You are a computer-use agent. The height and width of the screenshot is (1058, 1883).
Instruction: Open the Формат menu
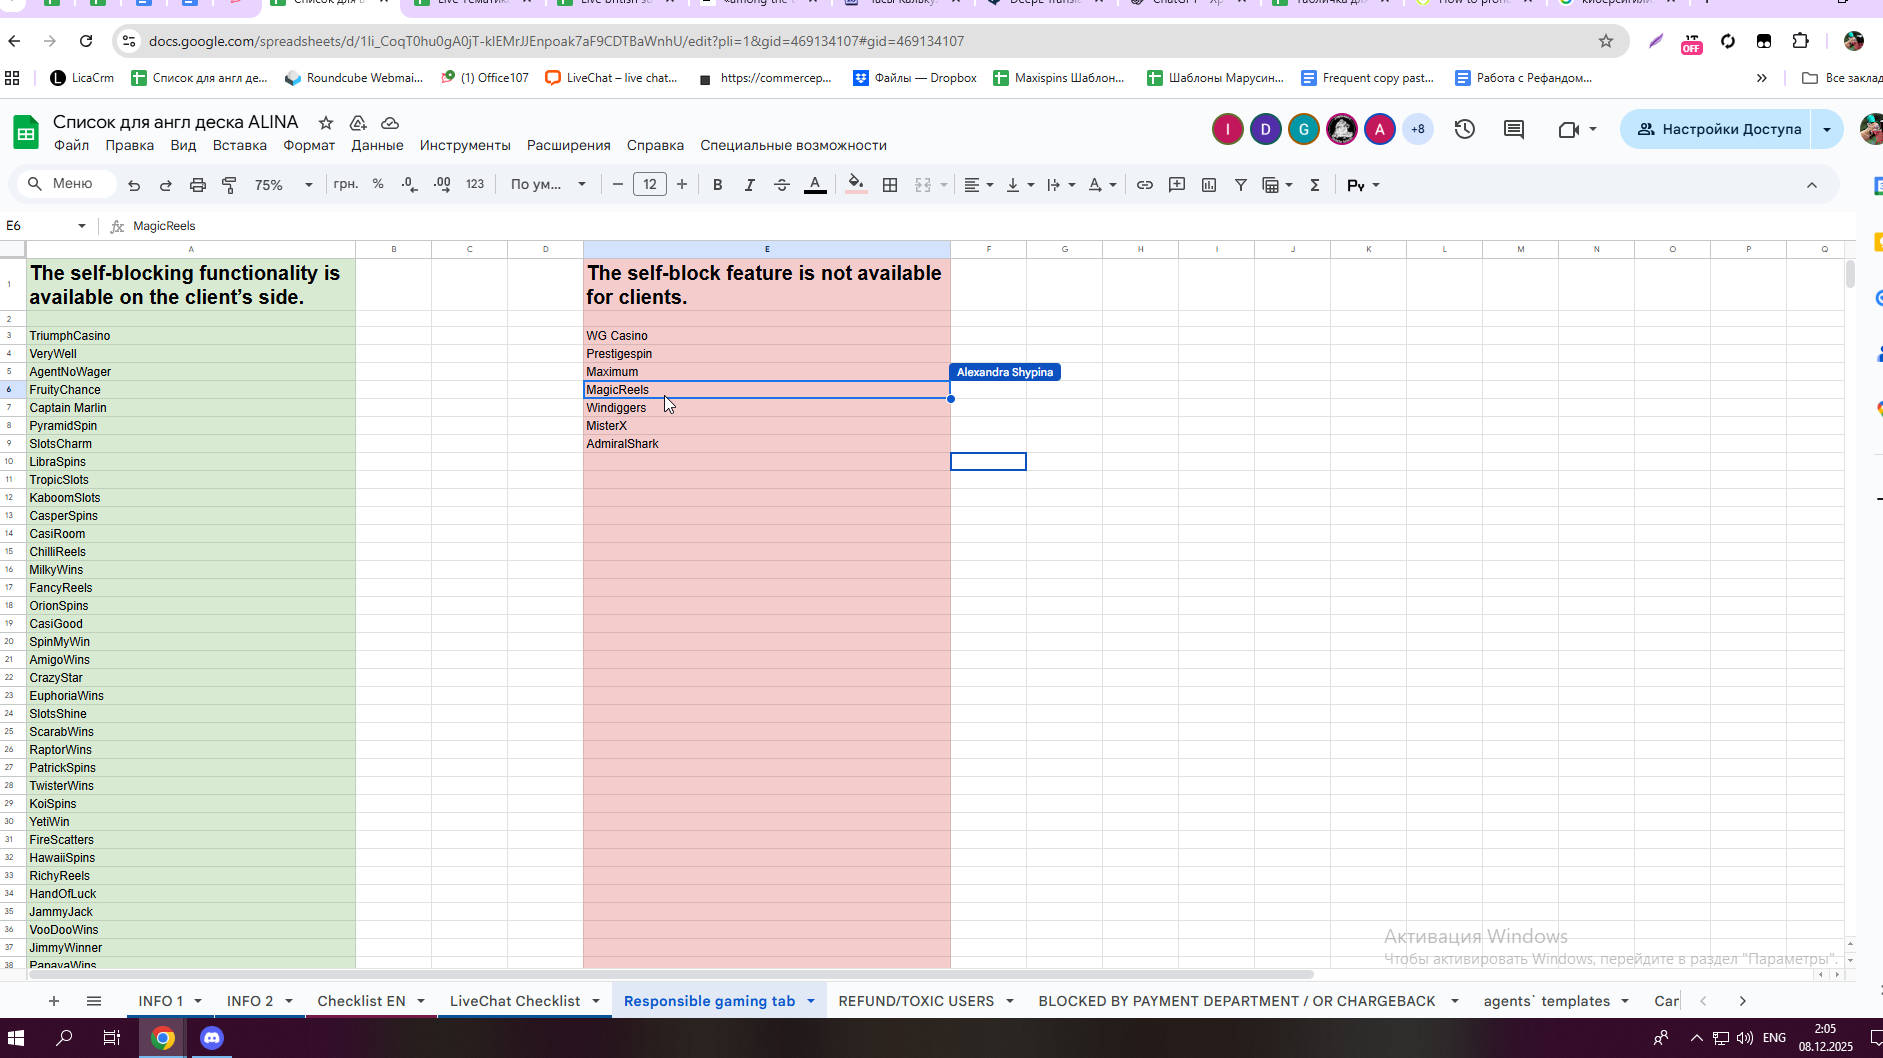point(309,145)
